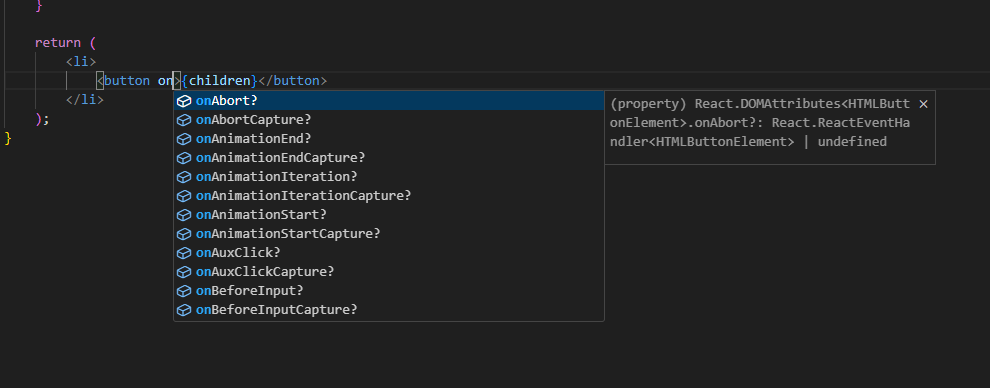Select the onAnimationIterationCapture? completion

pyautogui.click(x=389, y=196)
